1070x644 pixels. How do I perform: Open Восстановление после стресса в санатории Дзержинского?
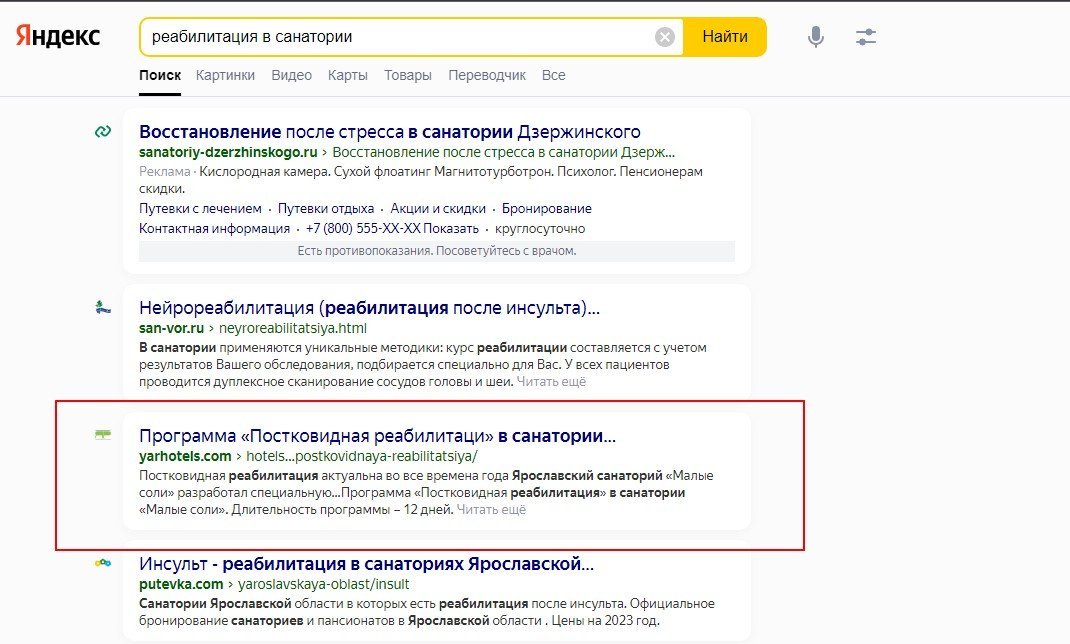(x=390, y=132)
